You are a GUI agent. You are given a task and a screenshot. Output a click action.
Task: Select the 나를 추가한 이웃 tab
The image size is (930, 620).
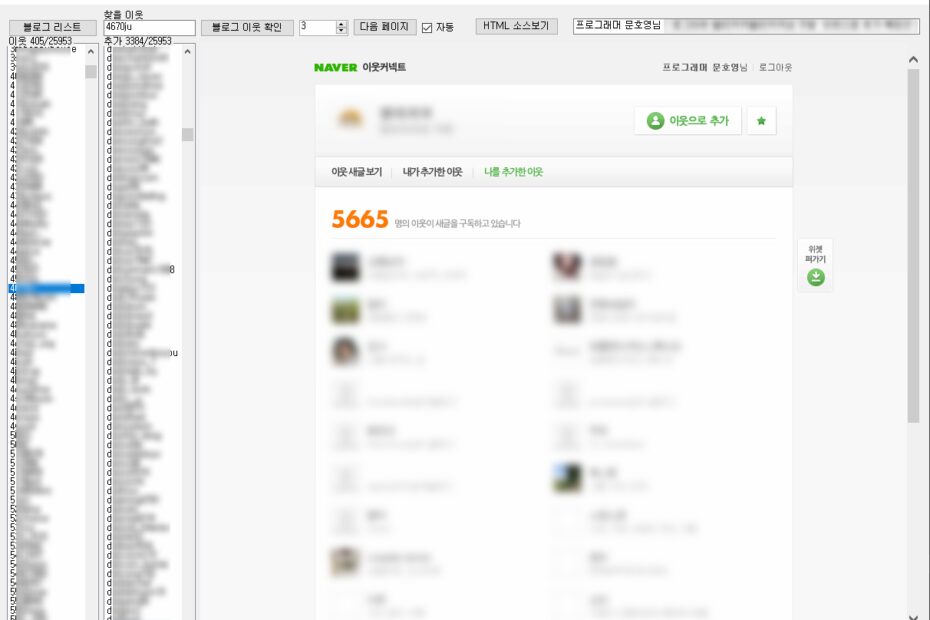coord(514,172)
